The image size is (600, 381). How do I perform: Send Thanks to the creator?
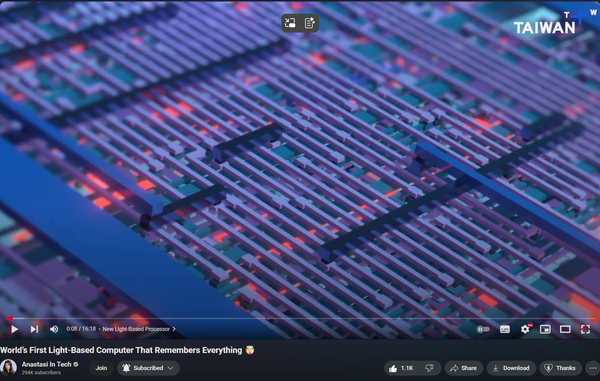561,368
